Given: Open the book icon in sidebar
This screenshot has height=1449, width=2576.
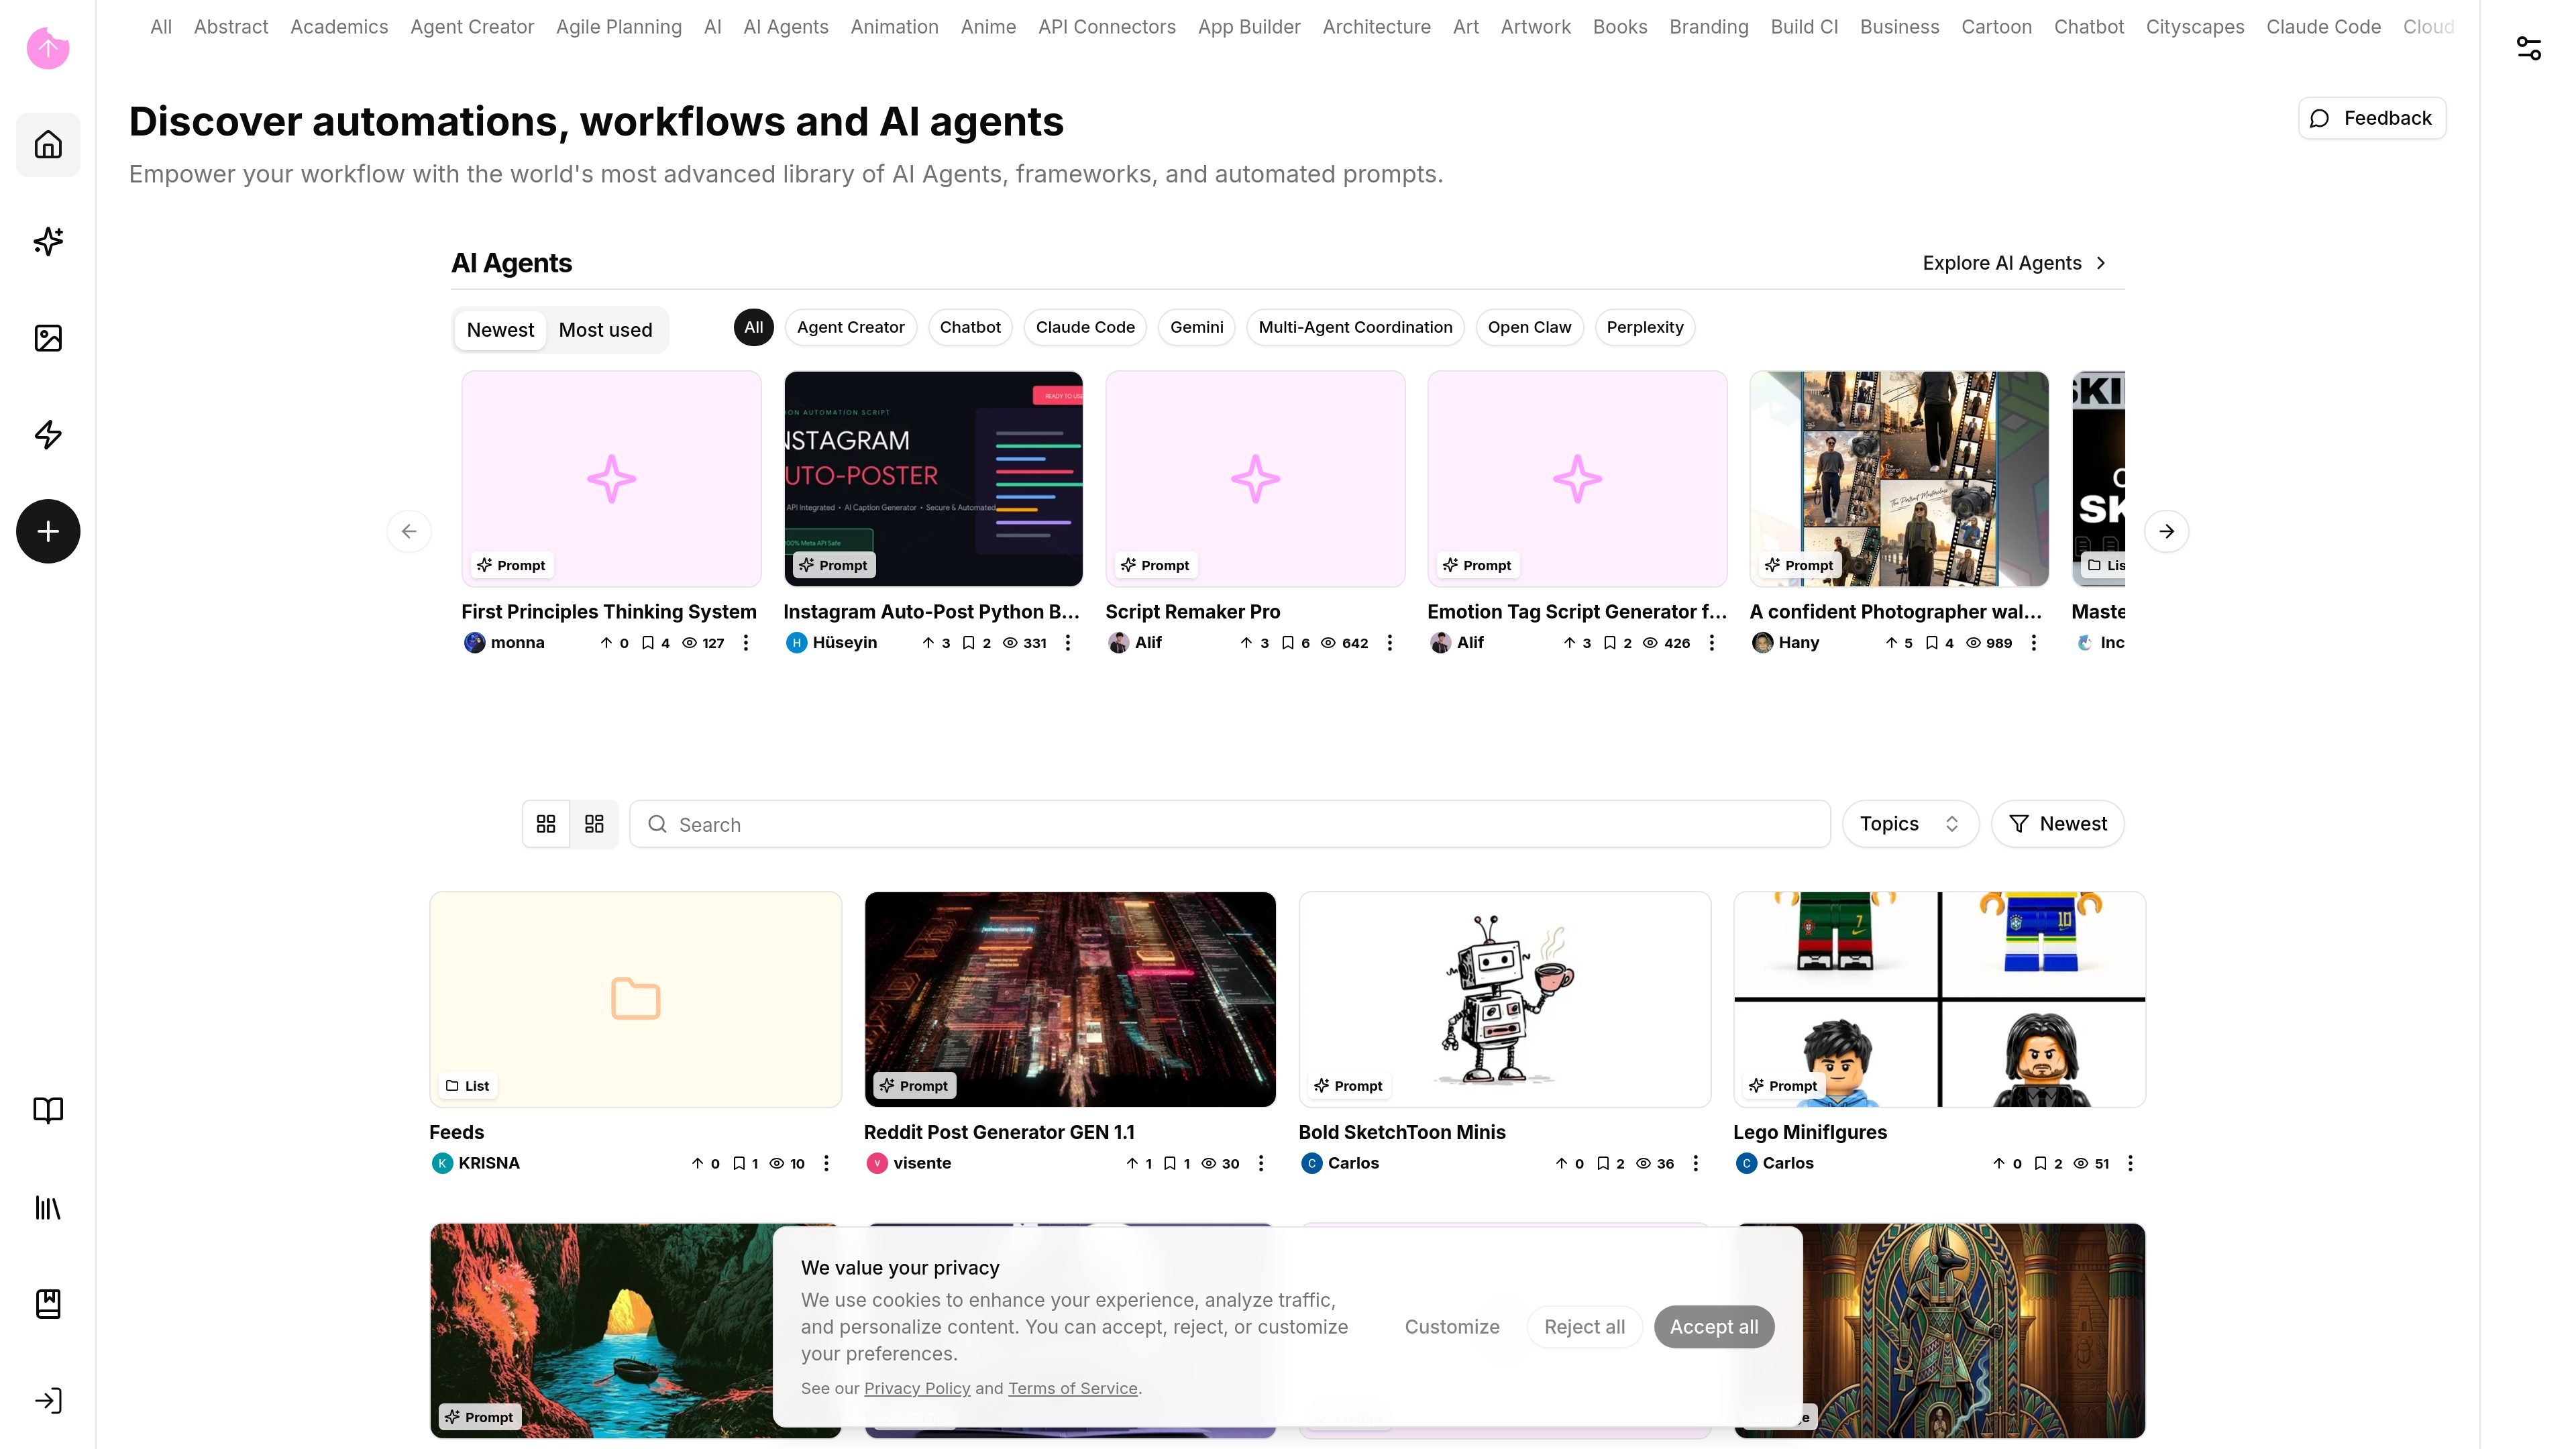Looking at the screenshot, I should [48, 1110].
